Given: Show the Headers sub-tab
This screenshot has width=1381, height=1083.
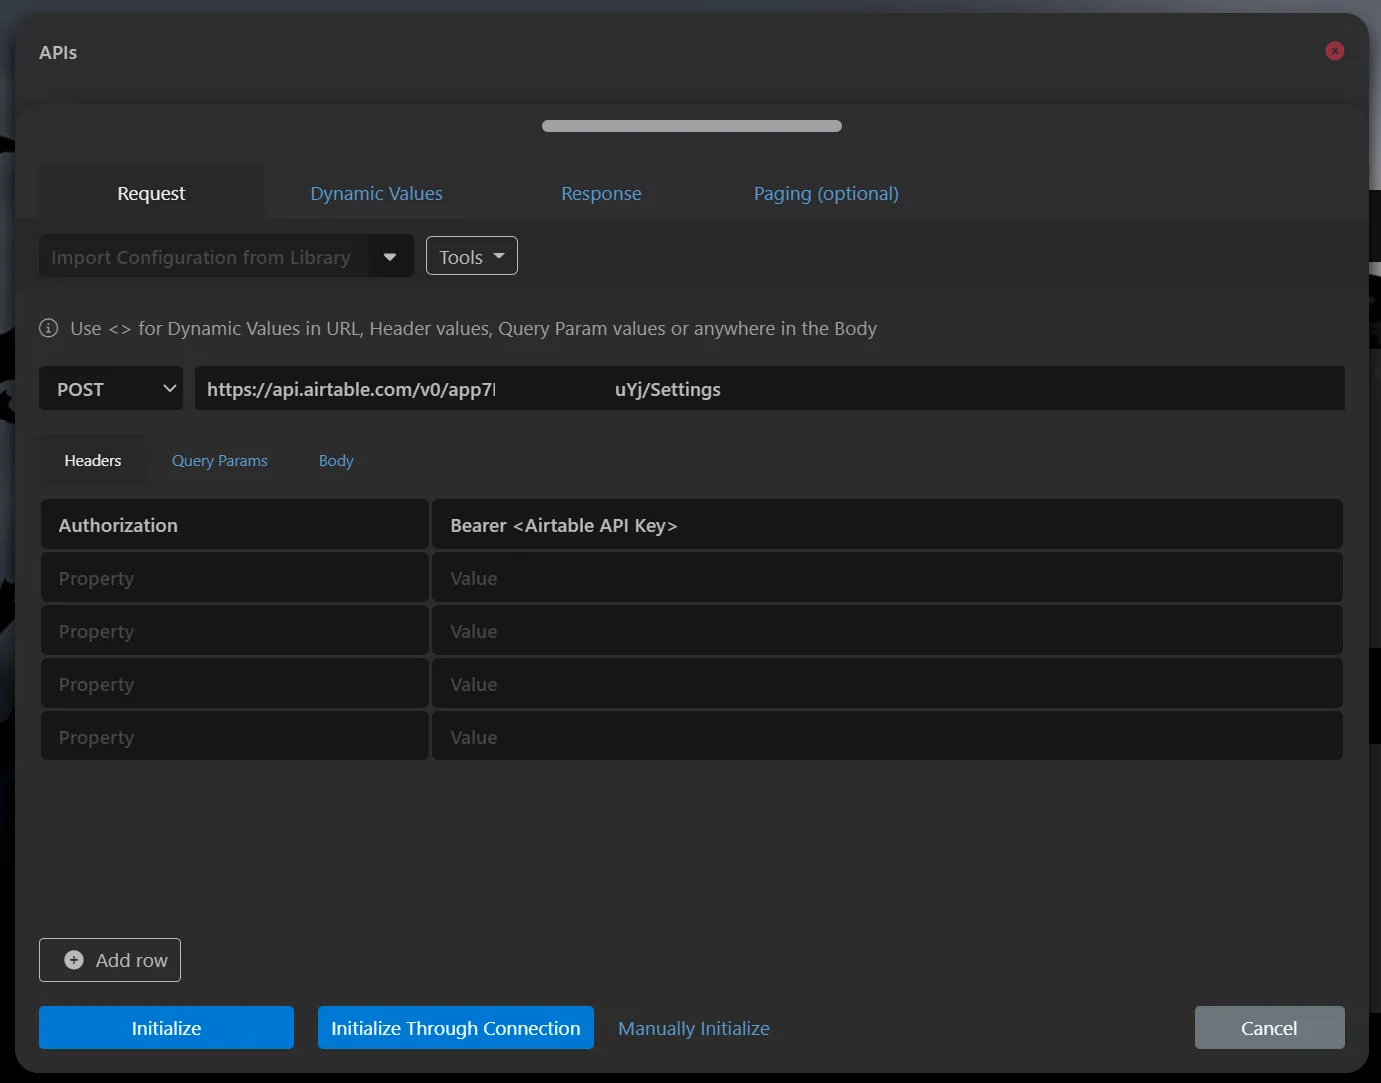Looking at the screenshot, I should (x=93, y=460).
